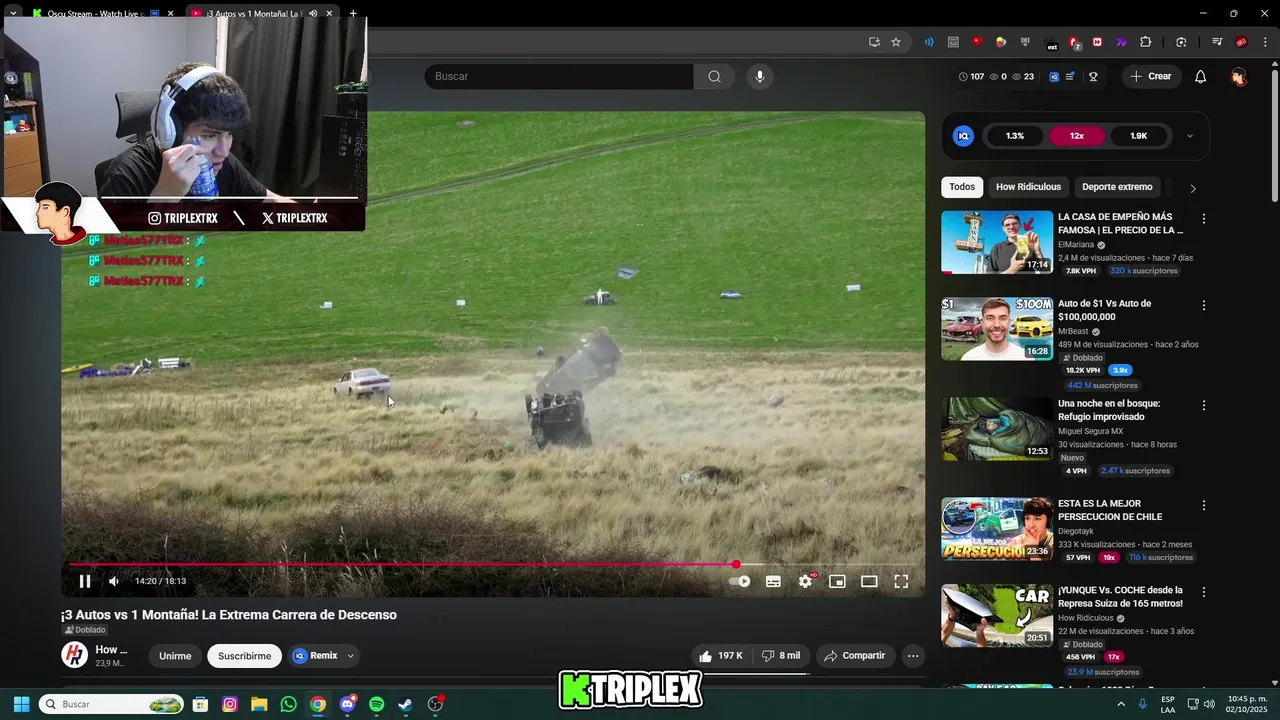Viewport: 1280px width, 720px height.
Task: Click the install app icon in address bar
Action: [x=874, y=42]
